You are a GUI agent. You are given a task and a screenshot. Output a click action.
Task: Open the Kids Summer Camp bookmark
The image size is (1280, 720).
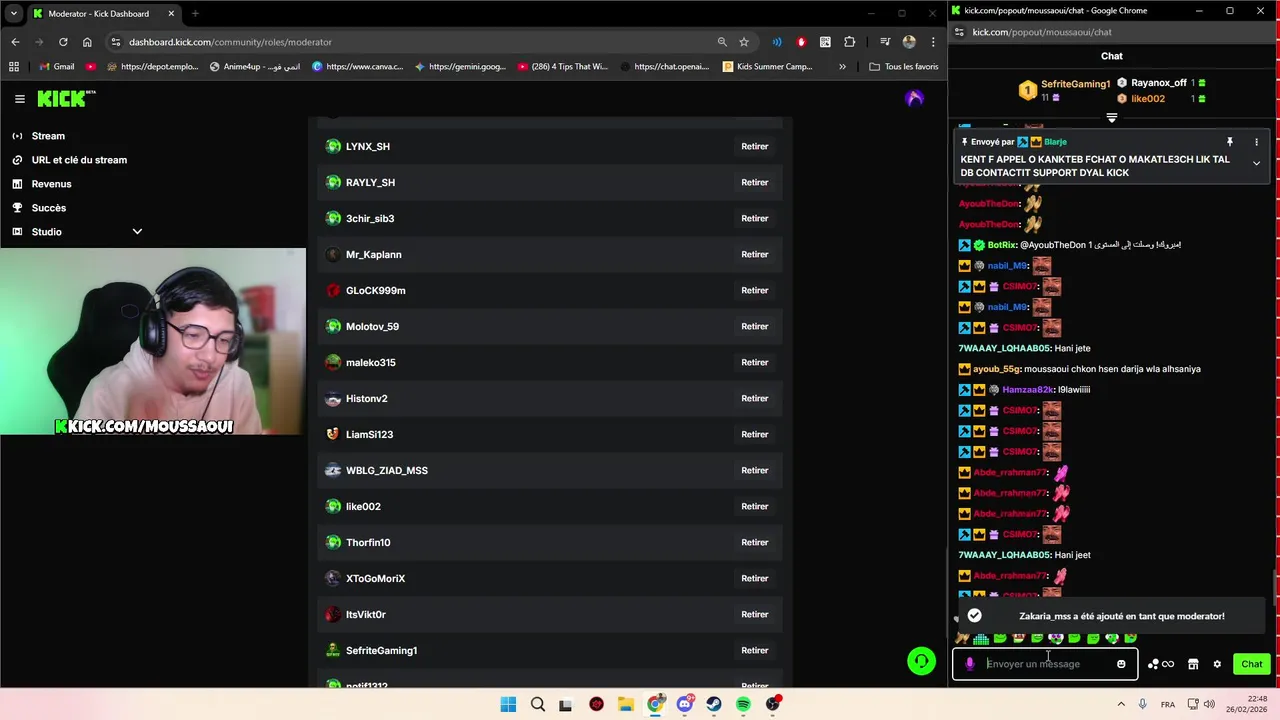pos(766,67)
